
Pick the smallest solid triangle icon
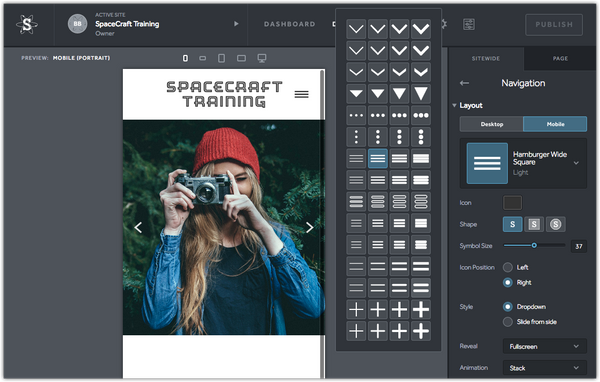tap(356, 94)
